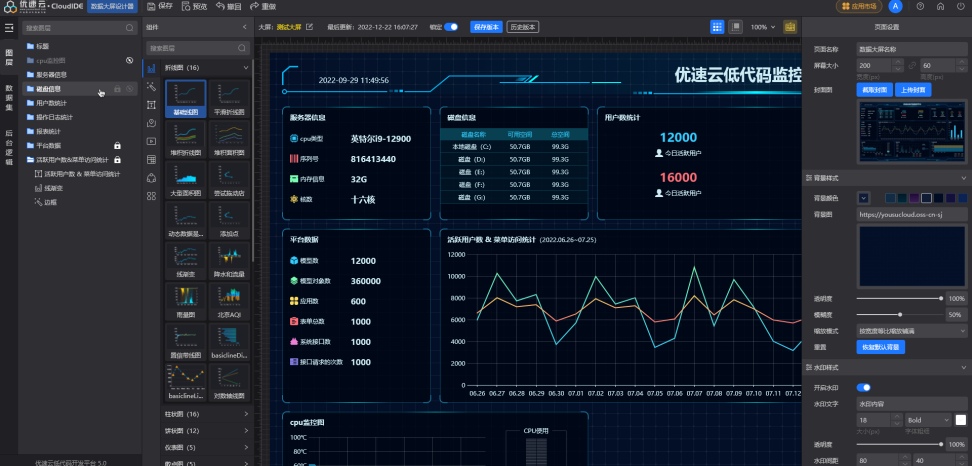Select the 3D shape component category icon
972x466 pixels.
pyautogui.click(x=151, y=178)
